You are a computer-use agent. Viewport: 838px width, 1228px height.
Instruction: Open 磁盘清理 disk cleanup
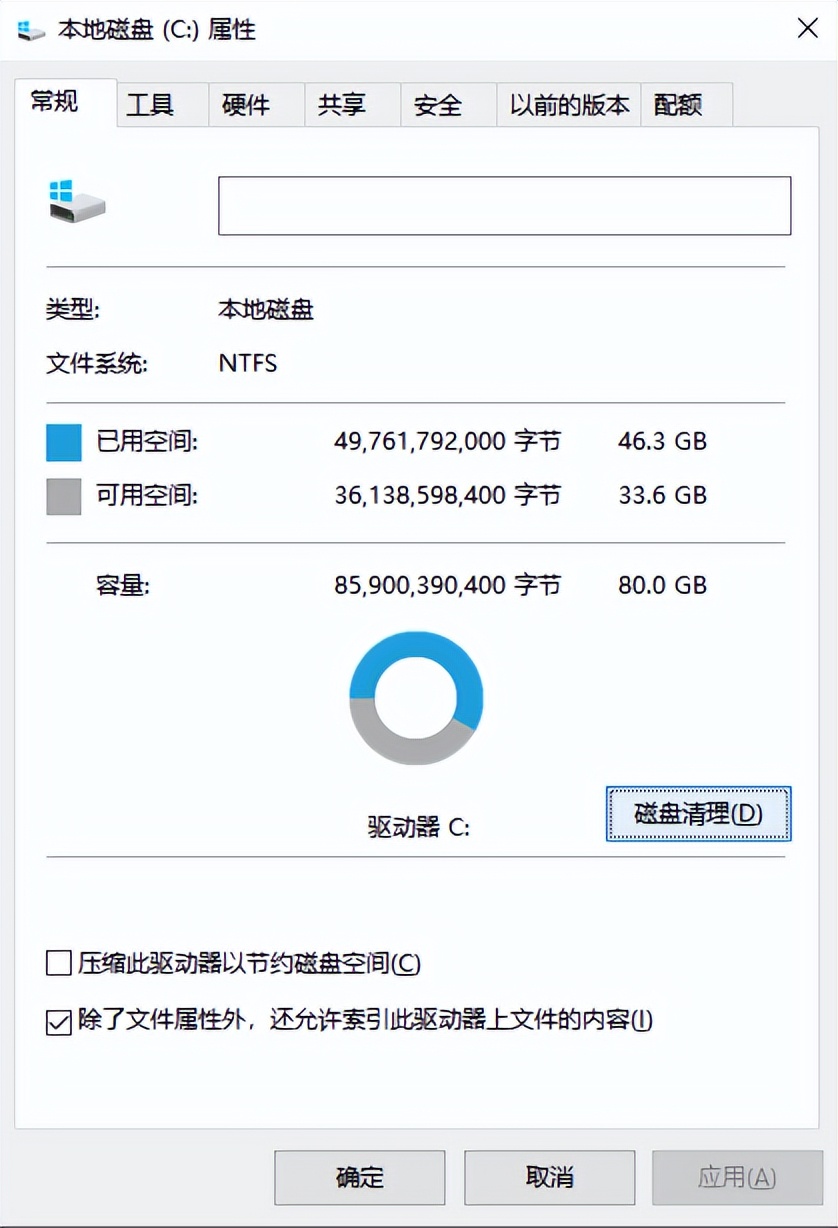(697, 813)
